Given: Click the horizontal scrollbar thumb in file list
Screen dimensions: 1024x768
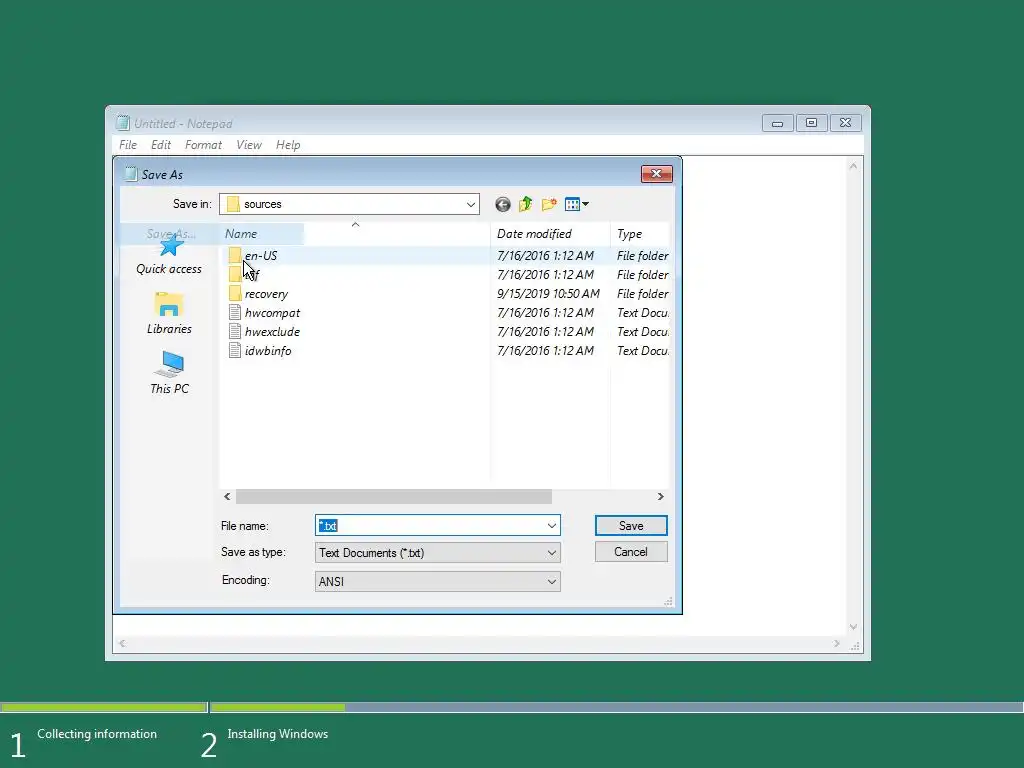Looking at the screenshot, I should tap(394, 497).
